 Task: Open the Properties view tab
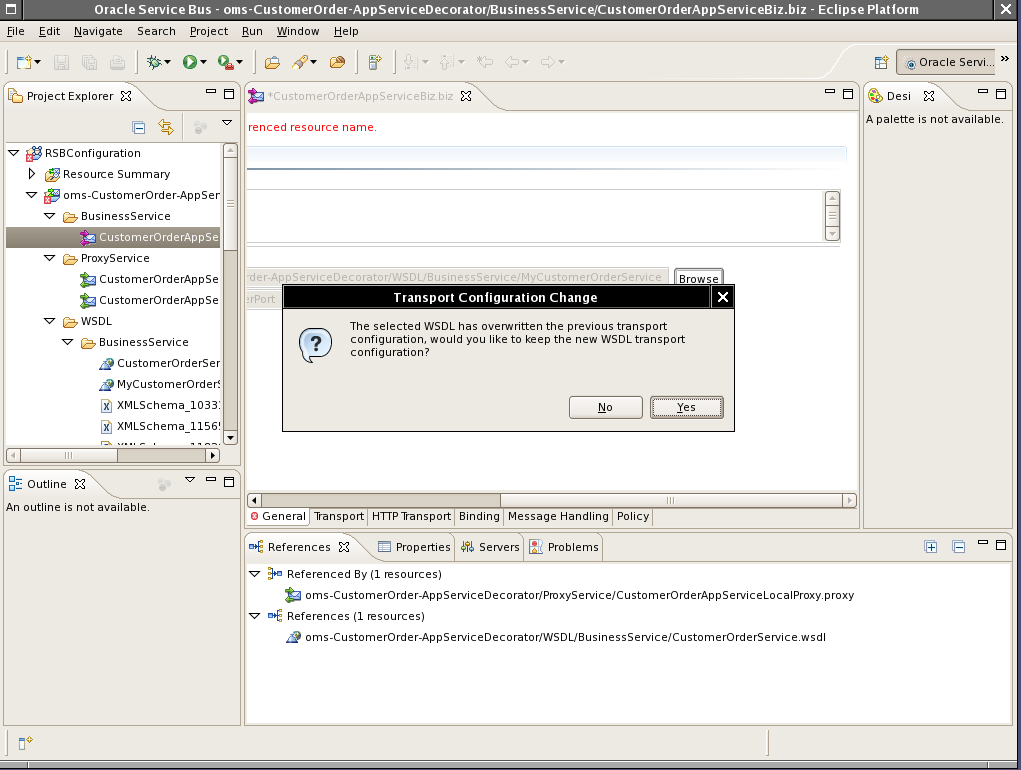point(414,547)
